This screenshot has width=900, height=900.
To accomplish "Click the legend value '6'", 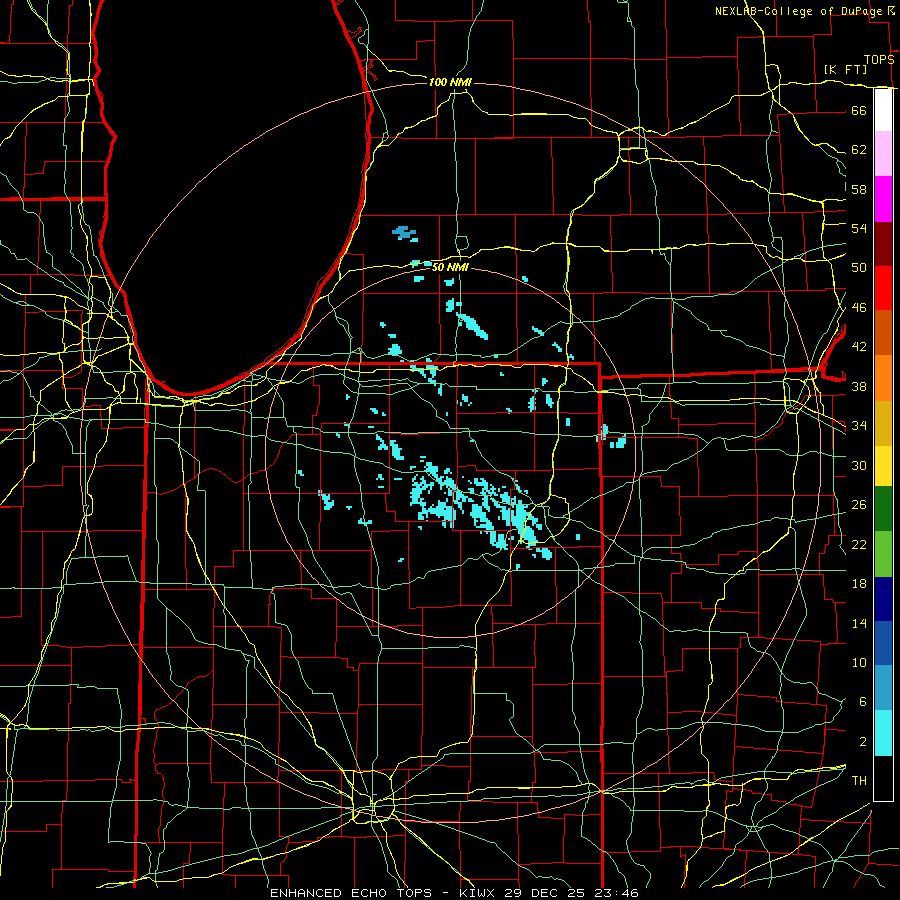I will tap(862, 701).
